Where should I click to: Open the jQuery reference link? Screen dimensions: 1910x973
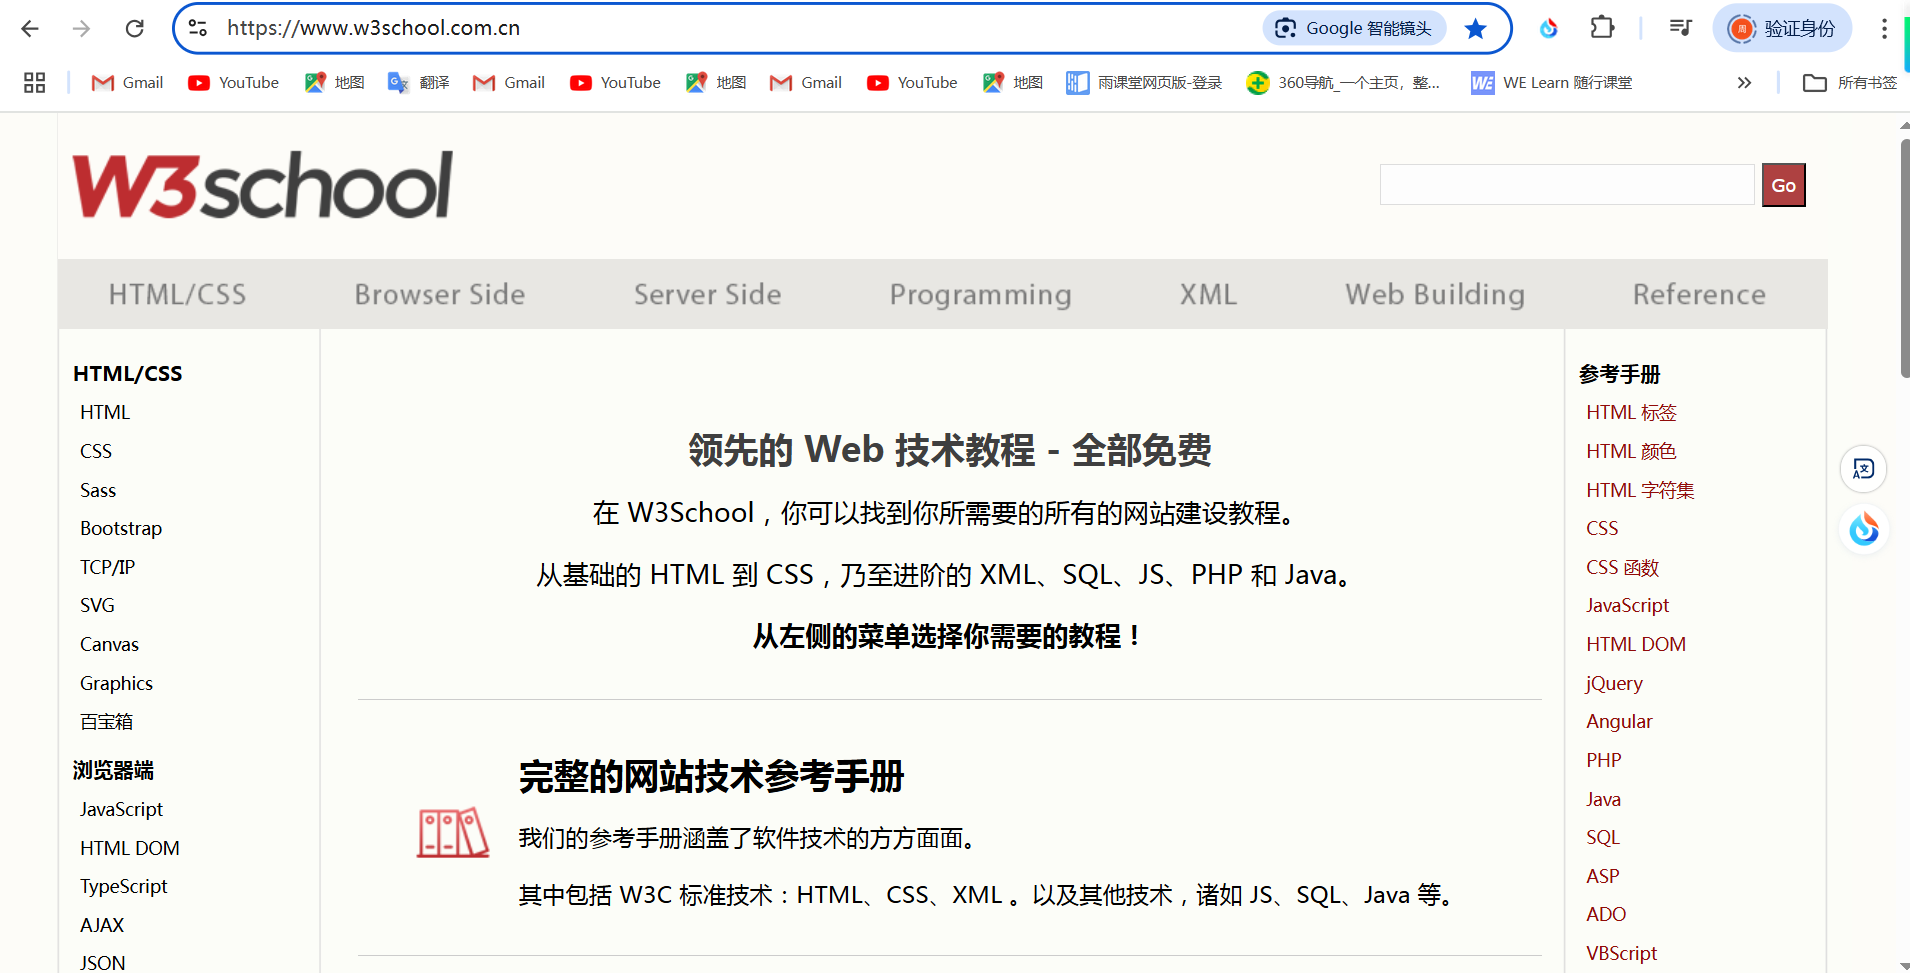[1613, 683]
